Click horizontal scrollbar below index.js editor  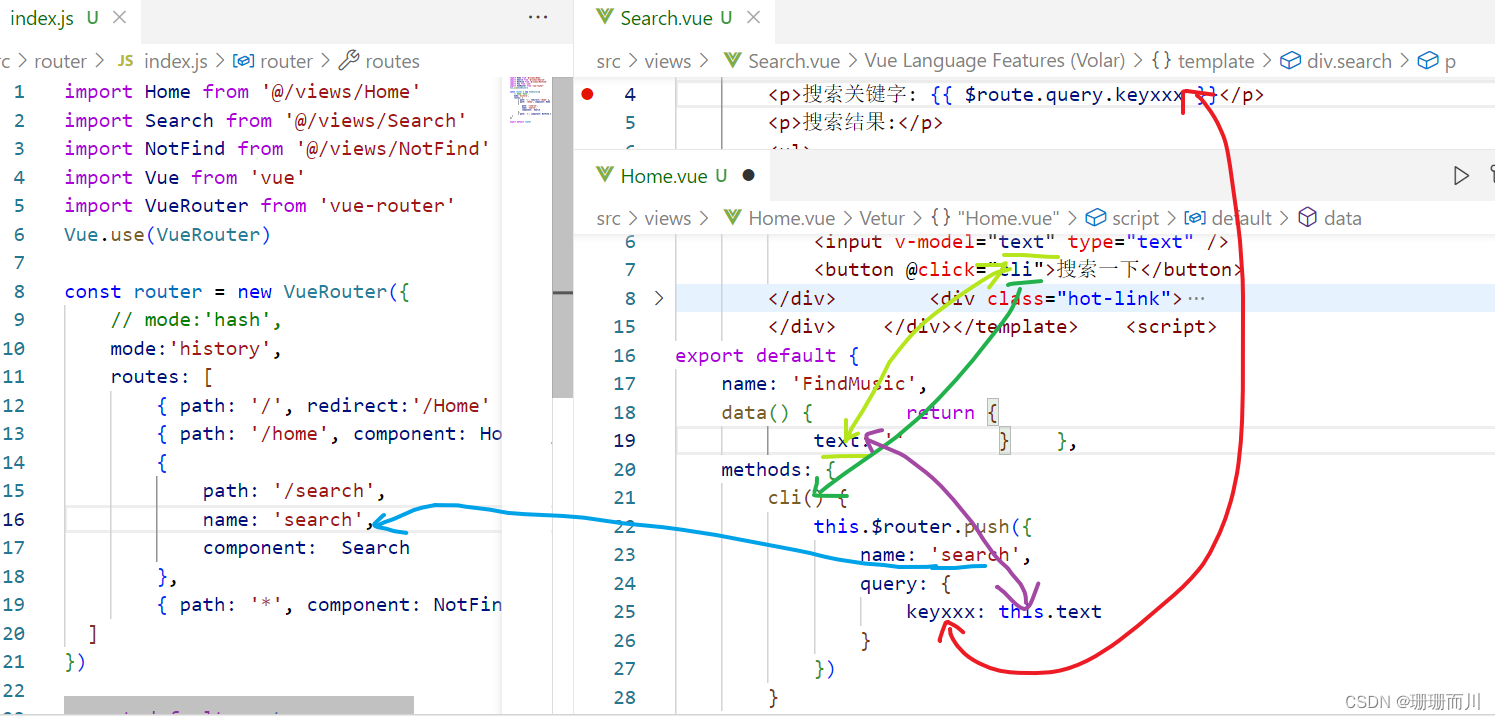pos(239,705)
